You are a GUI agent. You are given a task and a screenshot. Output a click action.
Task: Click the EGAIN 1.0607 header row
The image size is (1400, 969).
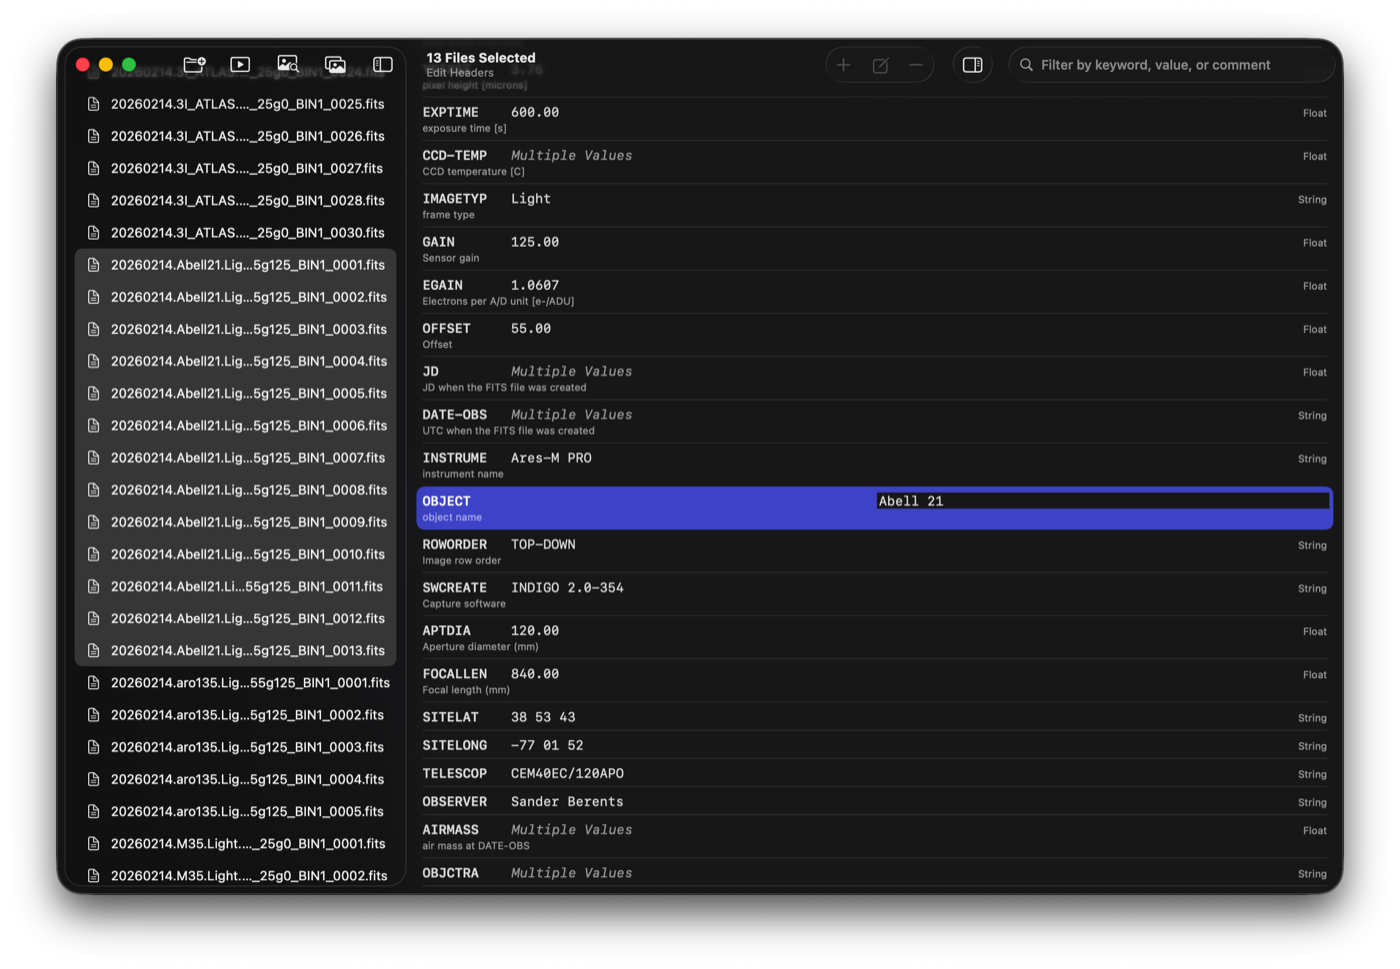(x=875, y=292)
